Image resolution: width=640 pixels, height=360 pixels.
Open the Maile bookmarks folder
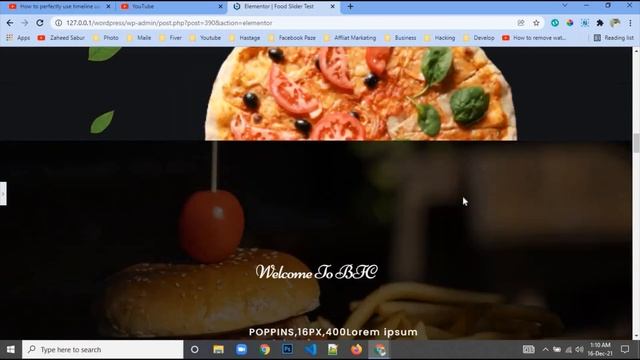139,38
